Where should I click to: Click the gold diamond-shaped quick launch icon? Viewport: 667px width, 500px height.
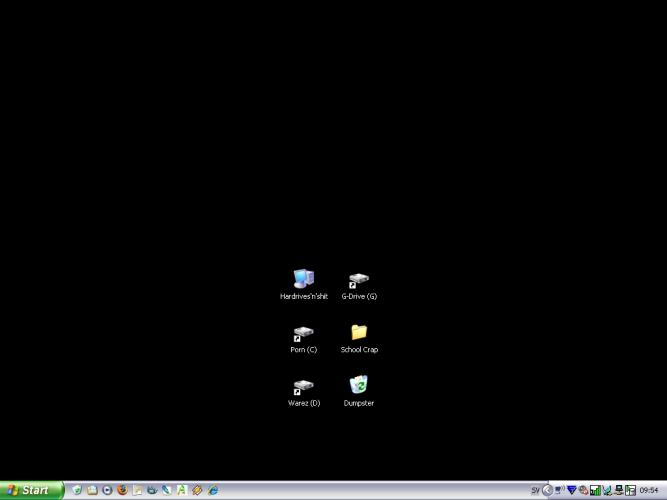[197, 490]
